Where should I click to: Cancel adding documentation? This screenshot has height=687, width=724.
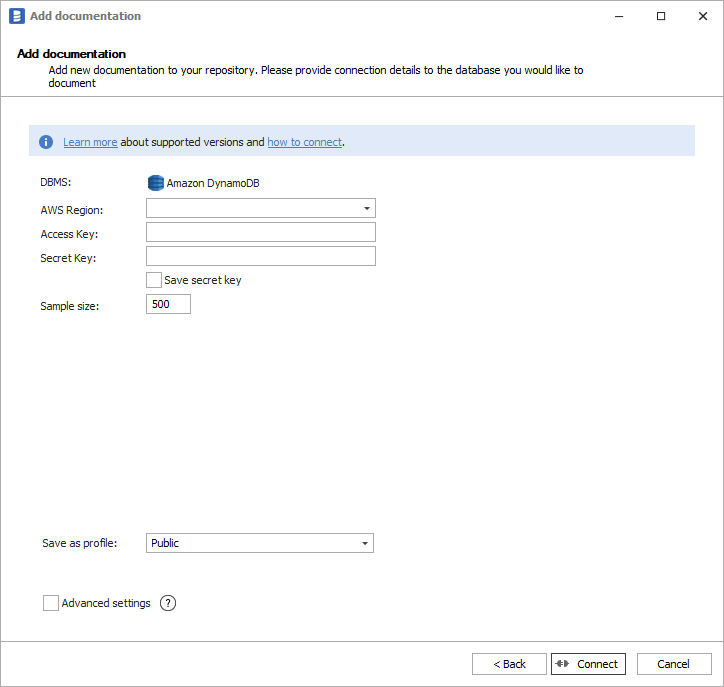[x=673, y=664]
